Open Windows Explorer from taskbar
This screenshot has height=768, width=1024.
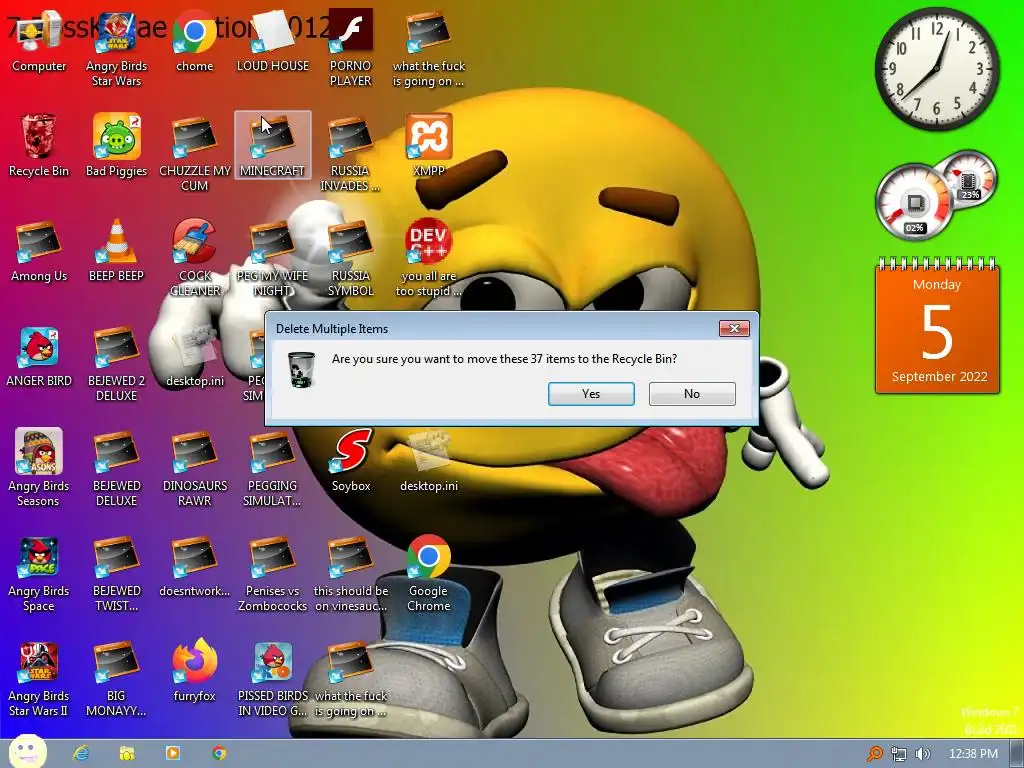pyautogui.click(x=127, y=753)
